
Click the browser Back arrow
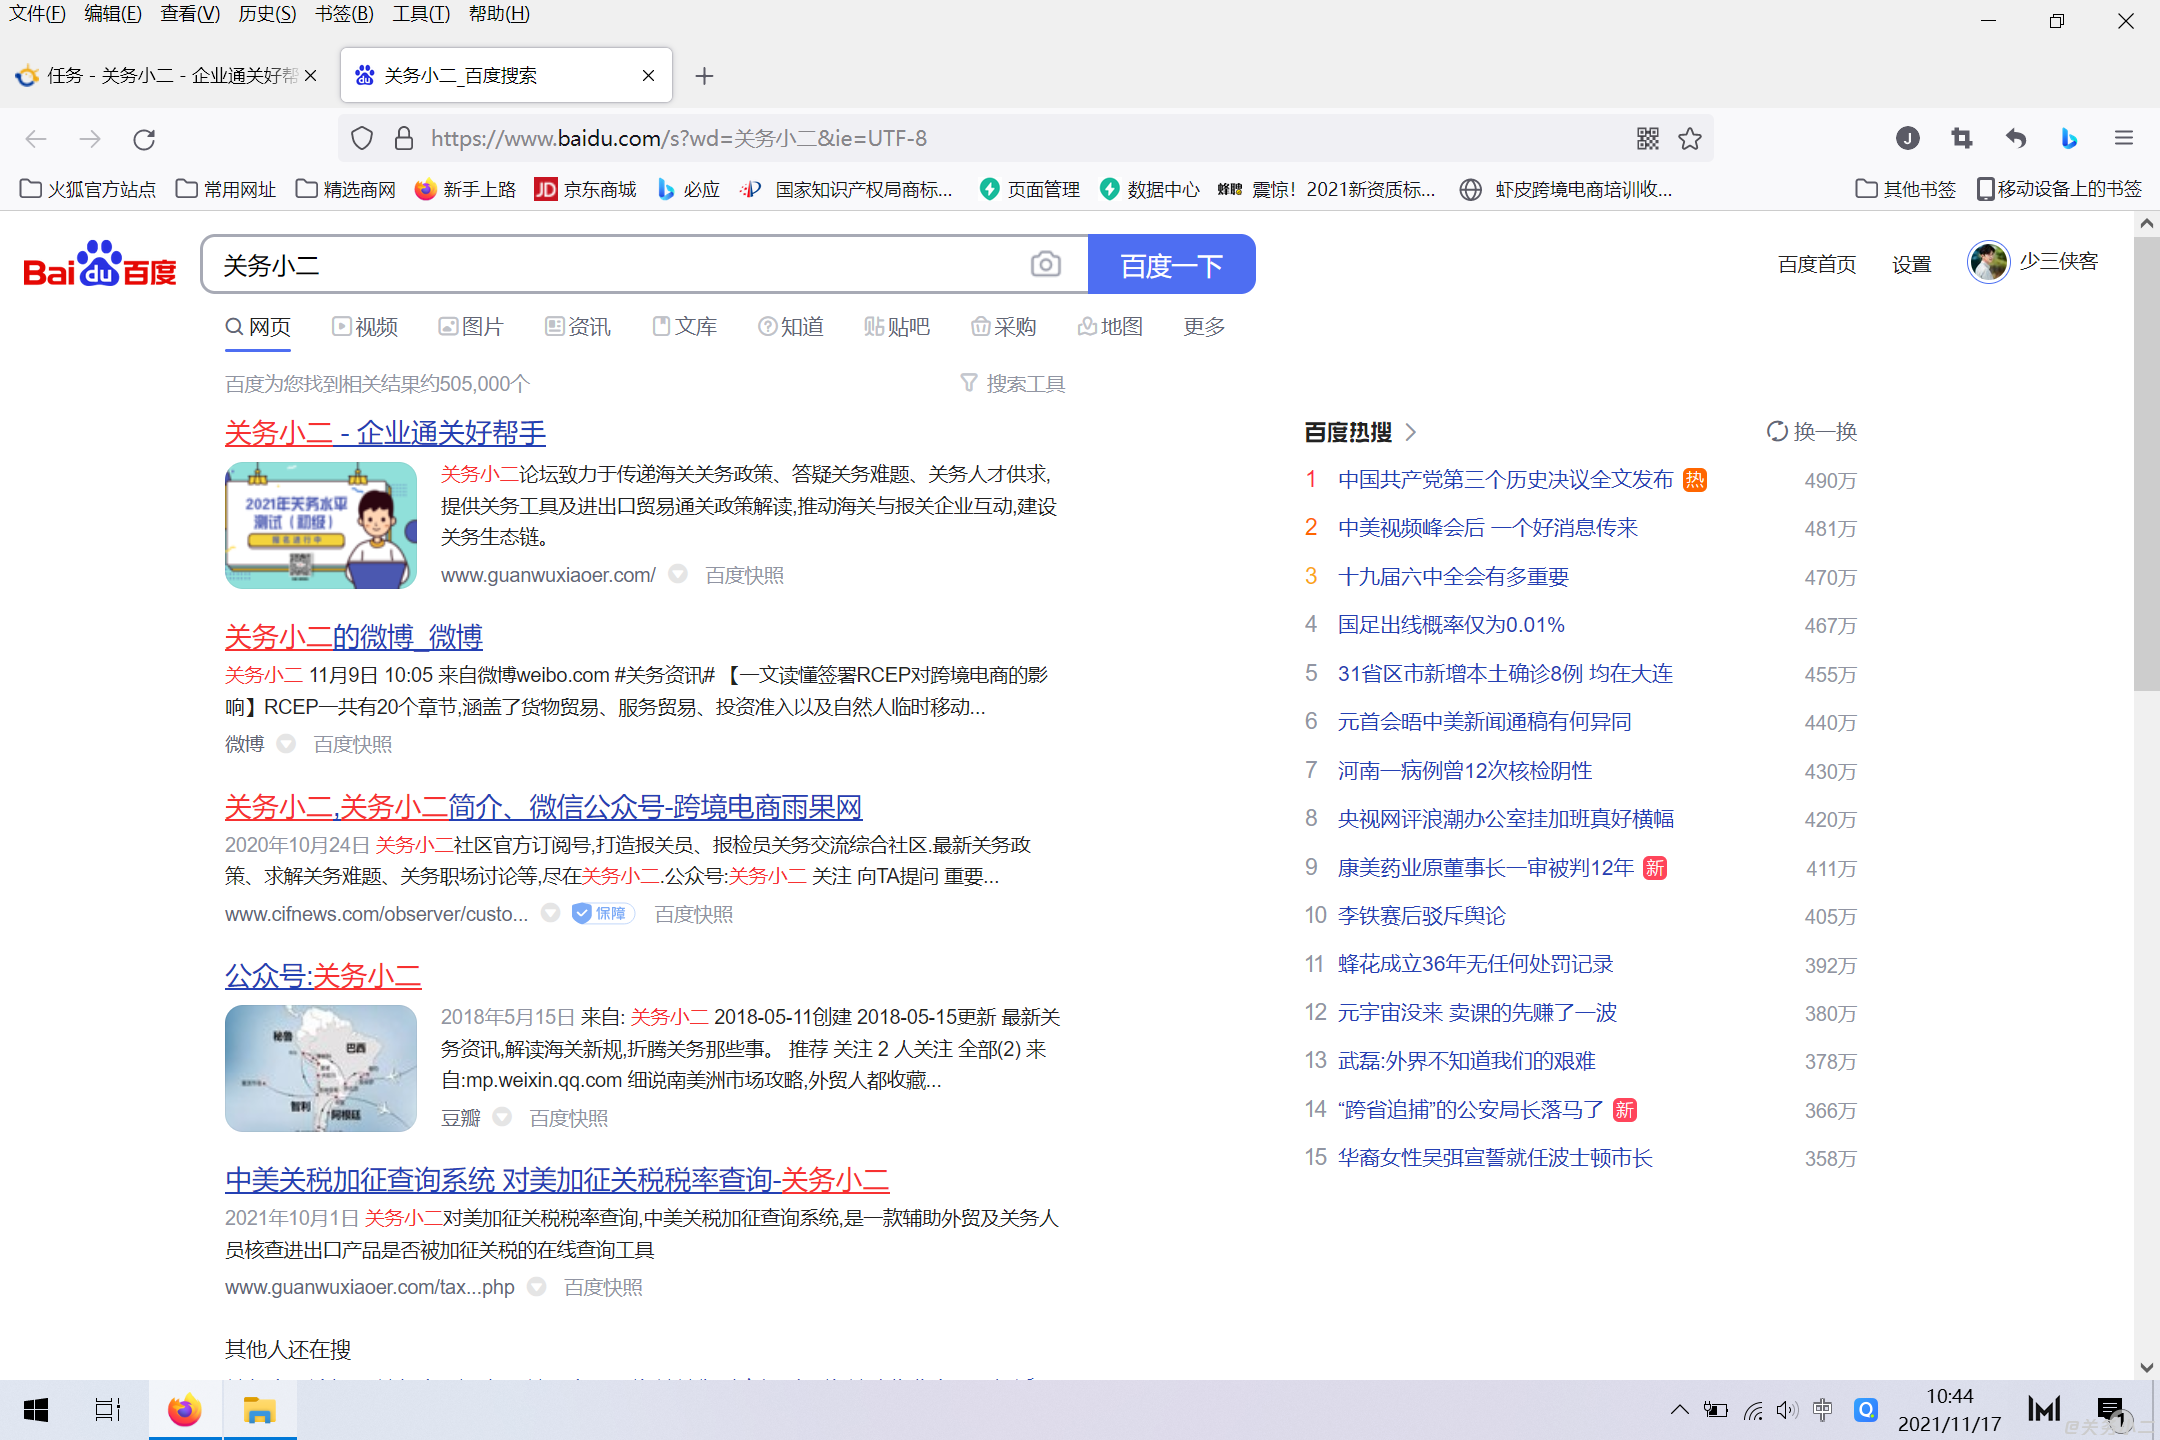(36, 139)
